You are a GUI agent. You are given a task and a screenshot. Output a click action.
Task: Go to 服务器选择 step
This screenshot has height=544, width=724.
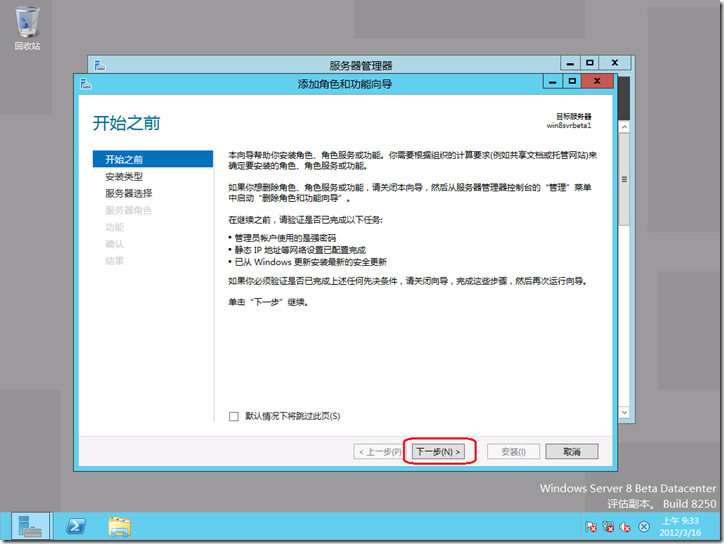(x=128, y=193)
